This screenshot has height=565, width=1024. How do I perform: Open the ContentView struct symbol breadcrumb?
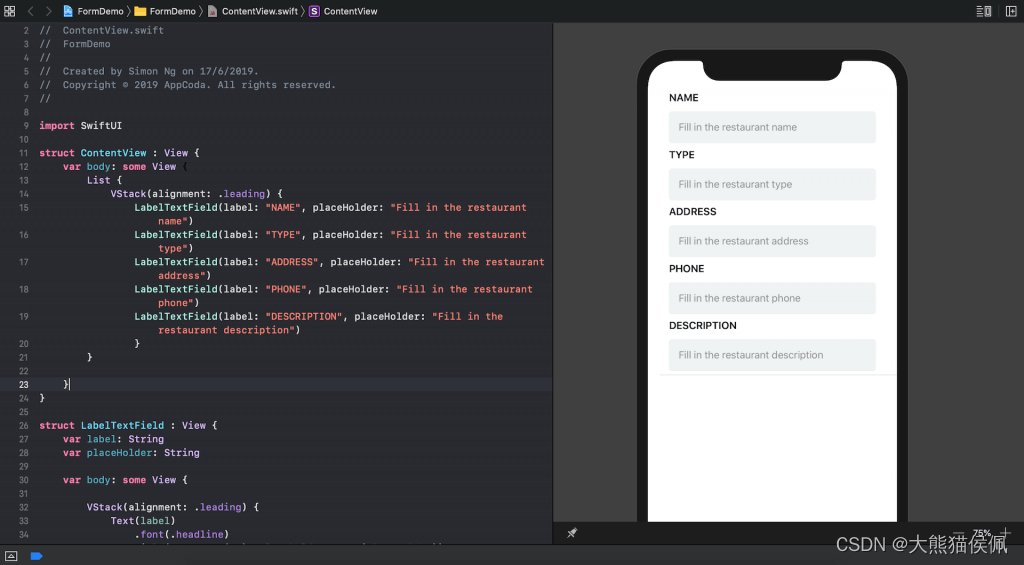coord(343,11)
